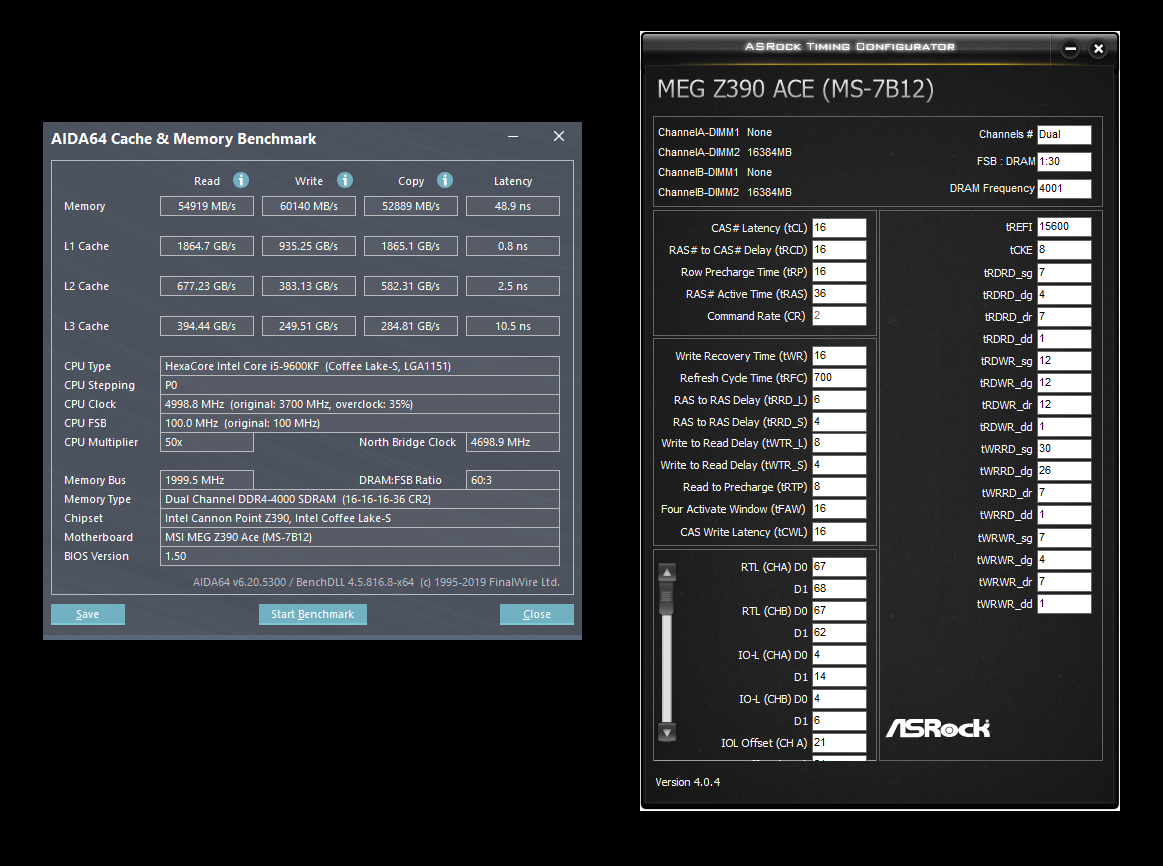Select the CAS Write Latency (tCWL) field
The image size is (1163, 866).
point(839,532)
